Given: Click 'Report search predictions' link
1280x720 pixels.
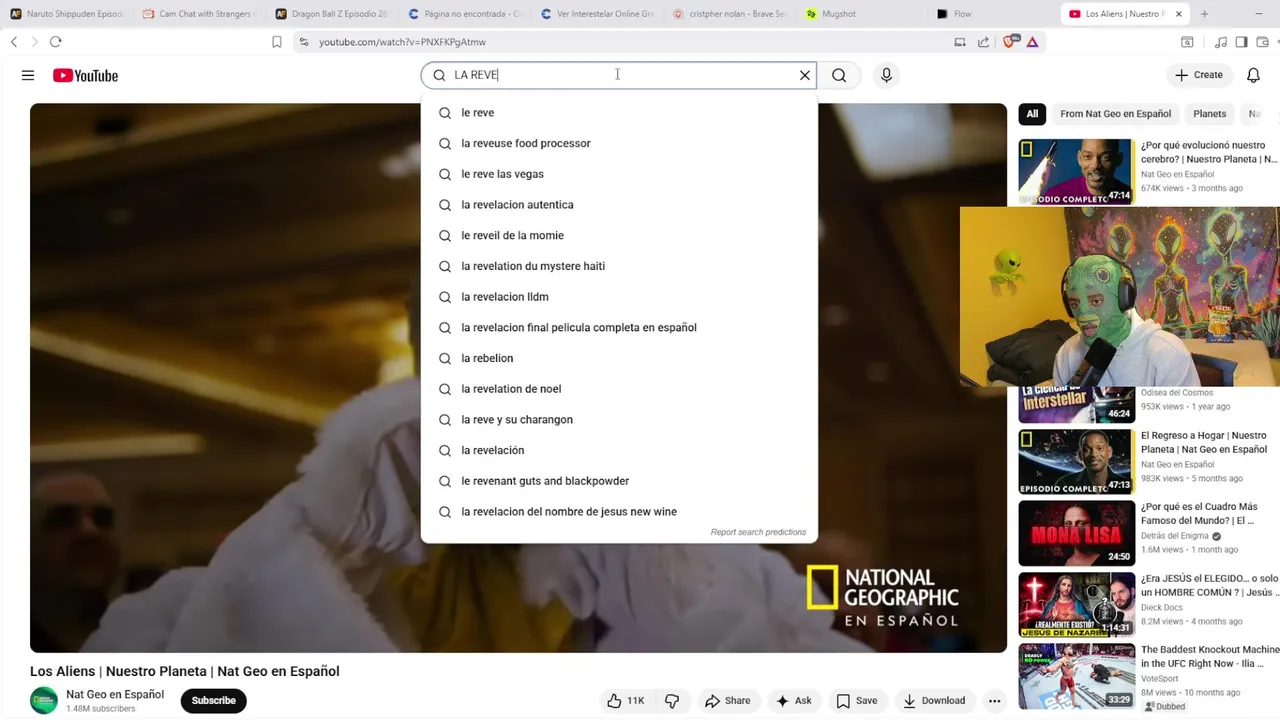Looking at the screenshot, I should coord(758,532).
